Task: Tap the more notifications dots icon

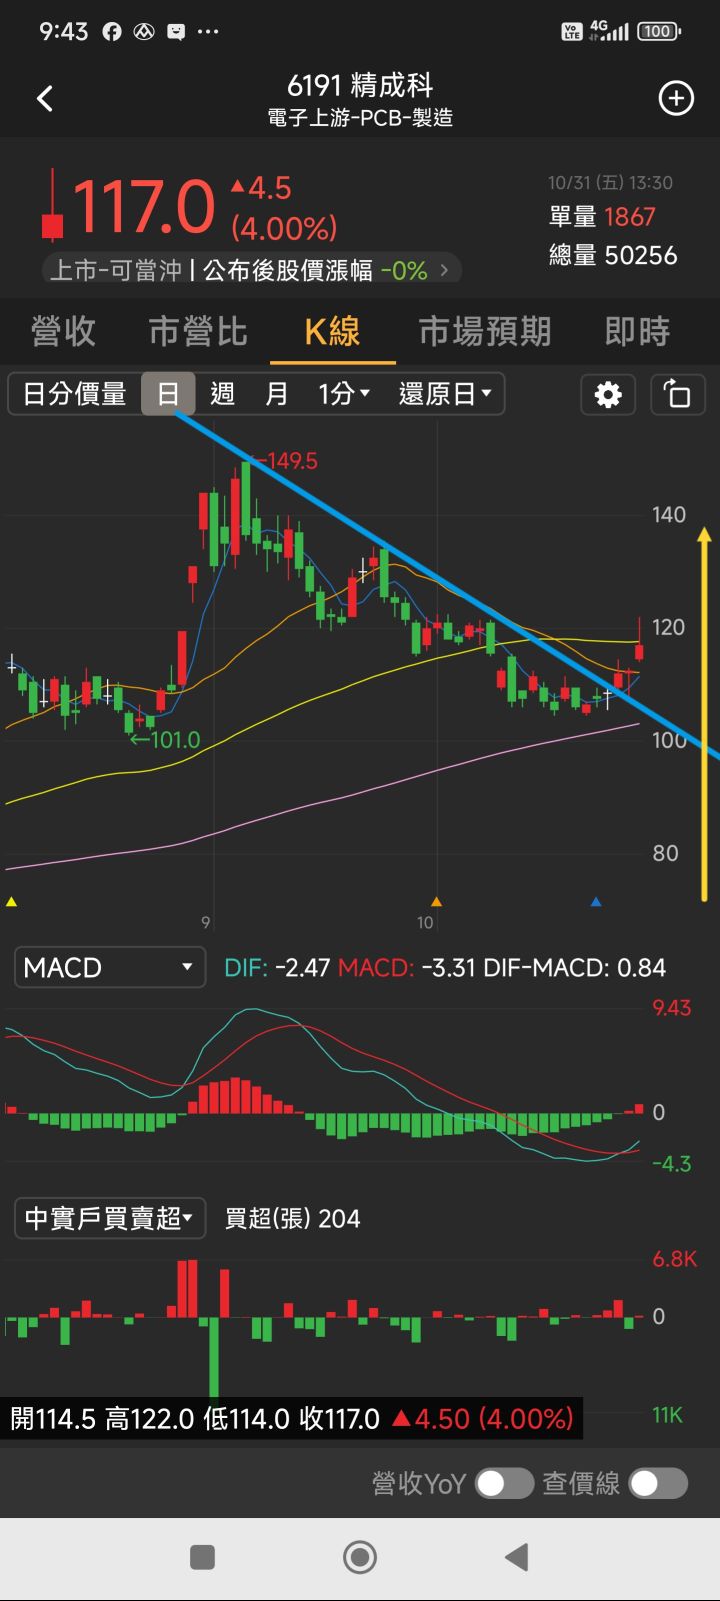Action: (x=208, y=32)
